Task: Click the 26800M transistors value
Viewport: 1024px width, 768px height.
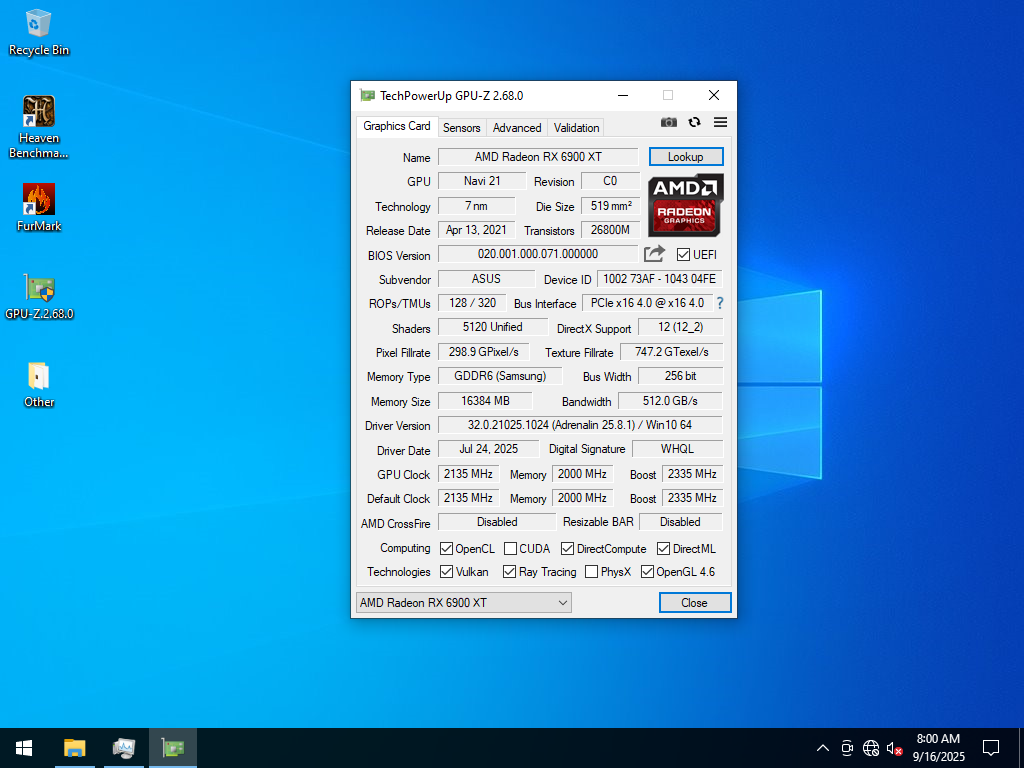Action: 610,230
